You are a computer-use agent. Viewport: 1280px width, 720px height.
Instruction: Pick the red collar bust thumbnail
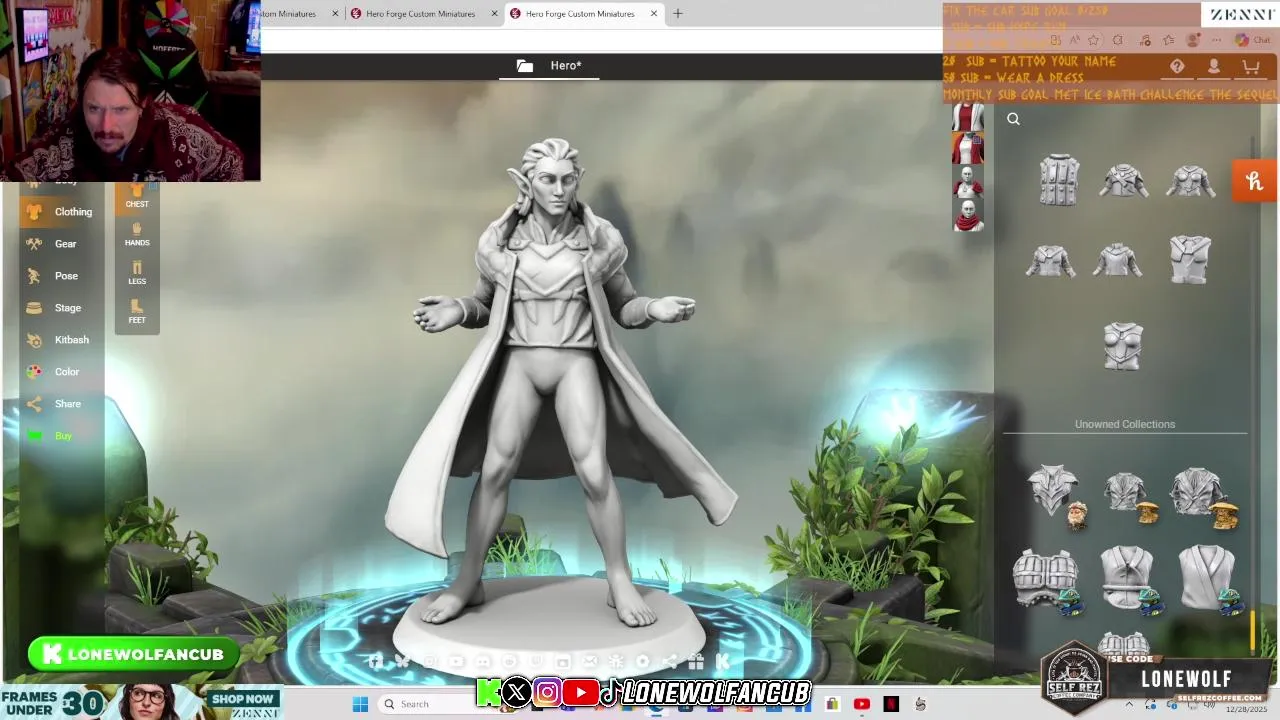967,182
